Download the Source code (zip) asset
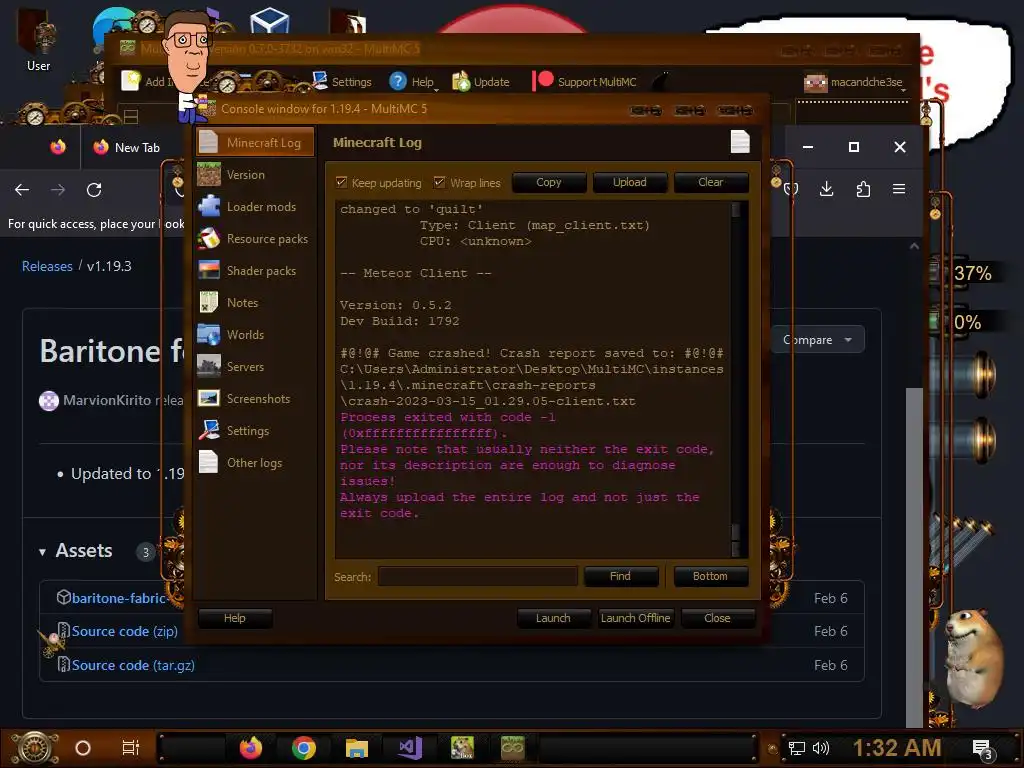1024x768 pixels. click(124, 631)
